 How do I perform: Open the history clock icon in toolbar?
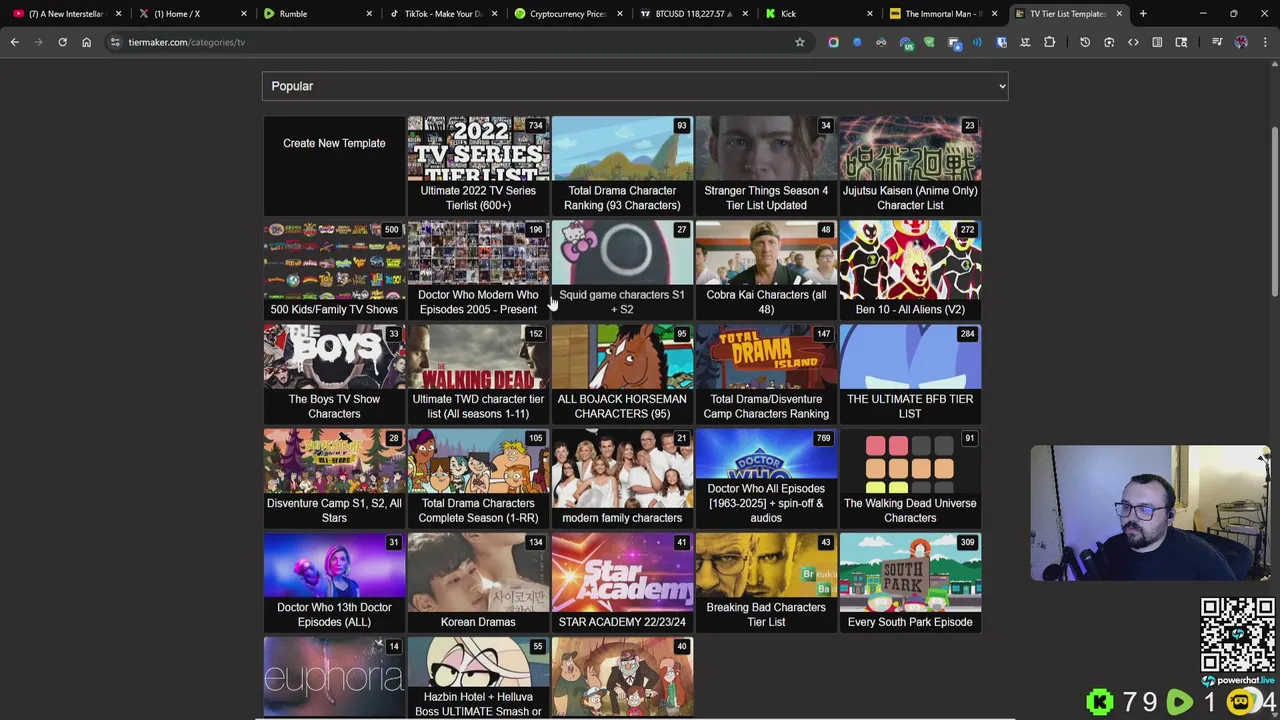(1085, 42)
